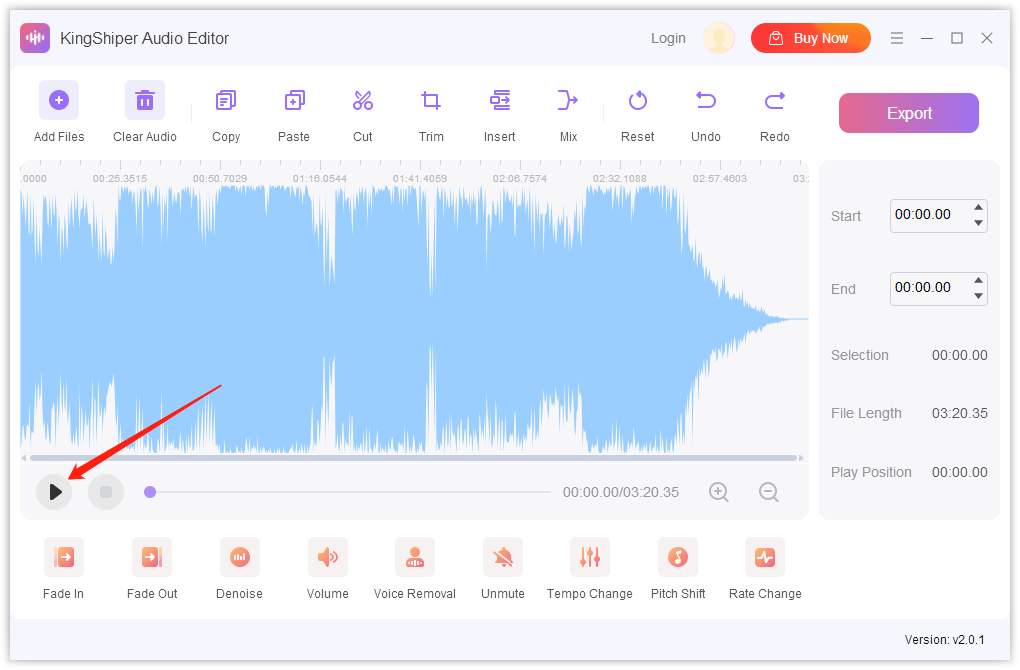Redo the last edit
Viewport: 1020px width, 670px height.
point(774,100)
